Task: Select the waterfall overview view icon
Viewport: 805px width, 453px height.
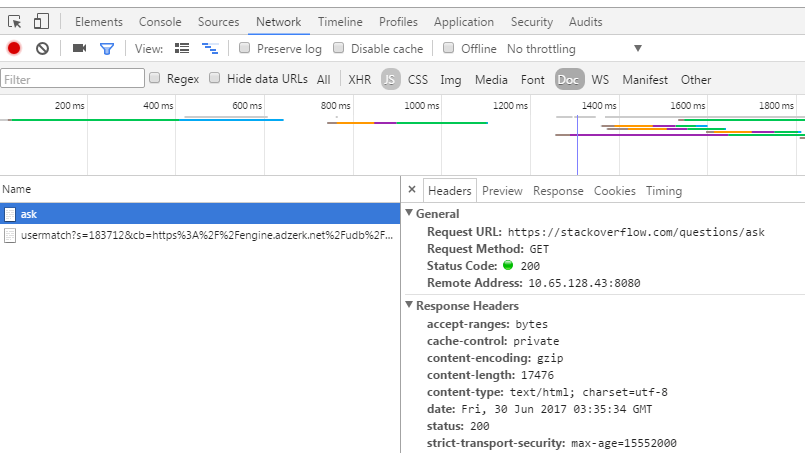Action: click(x=210, y=48)
